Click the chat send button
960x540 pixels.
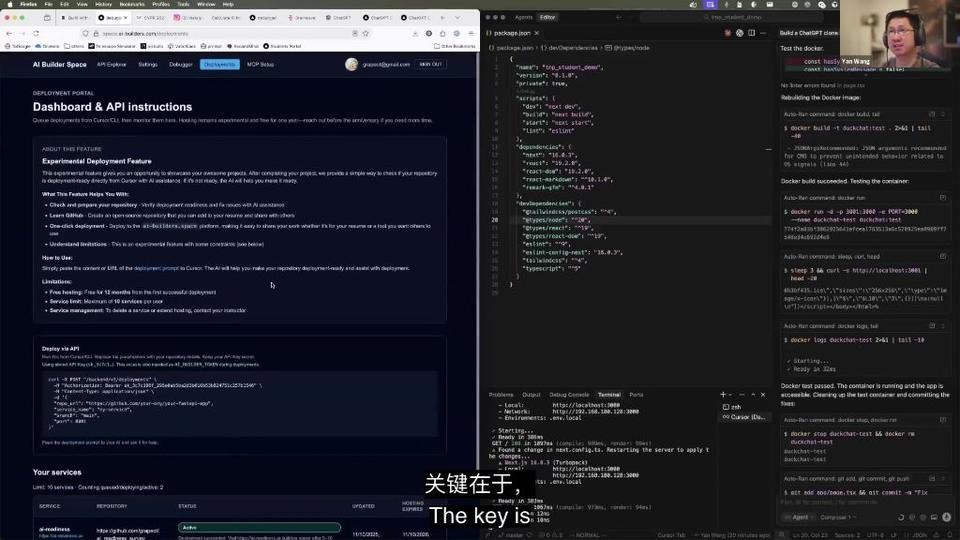point(947,517)
